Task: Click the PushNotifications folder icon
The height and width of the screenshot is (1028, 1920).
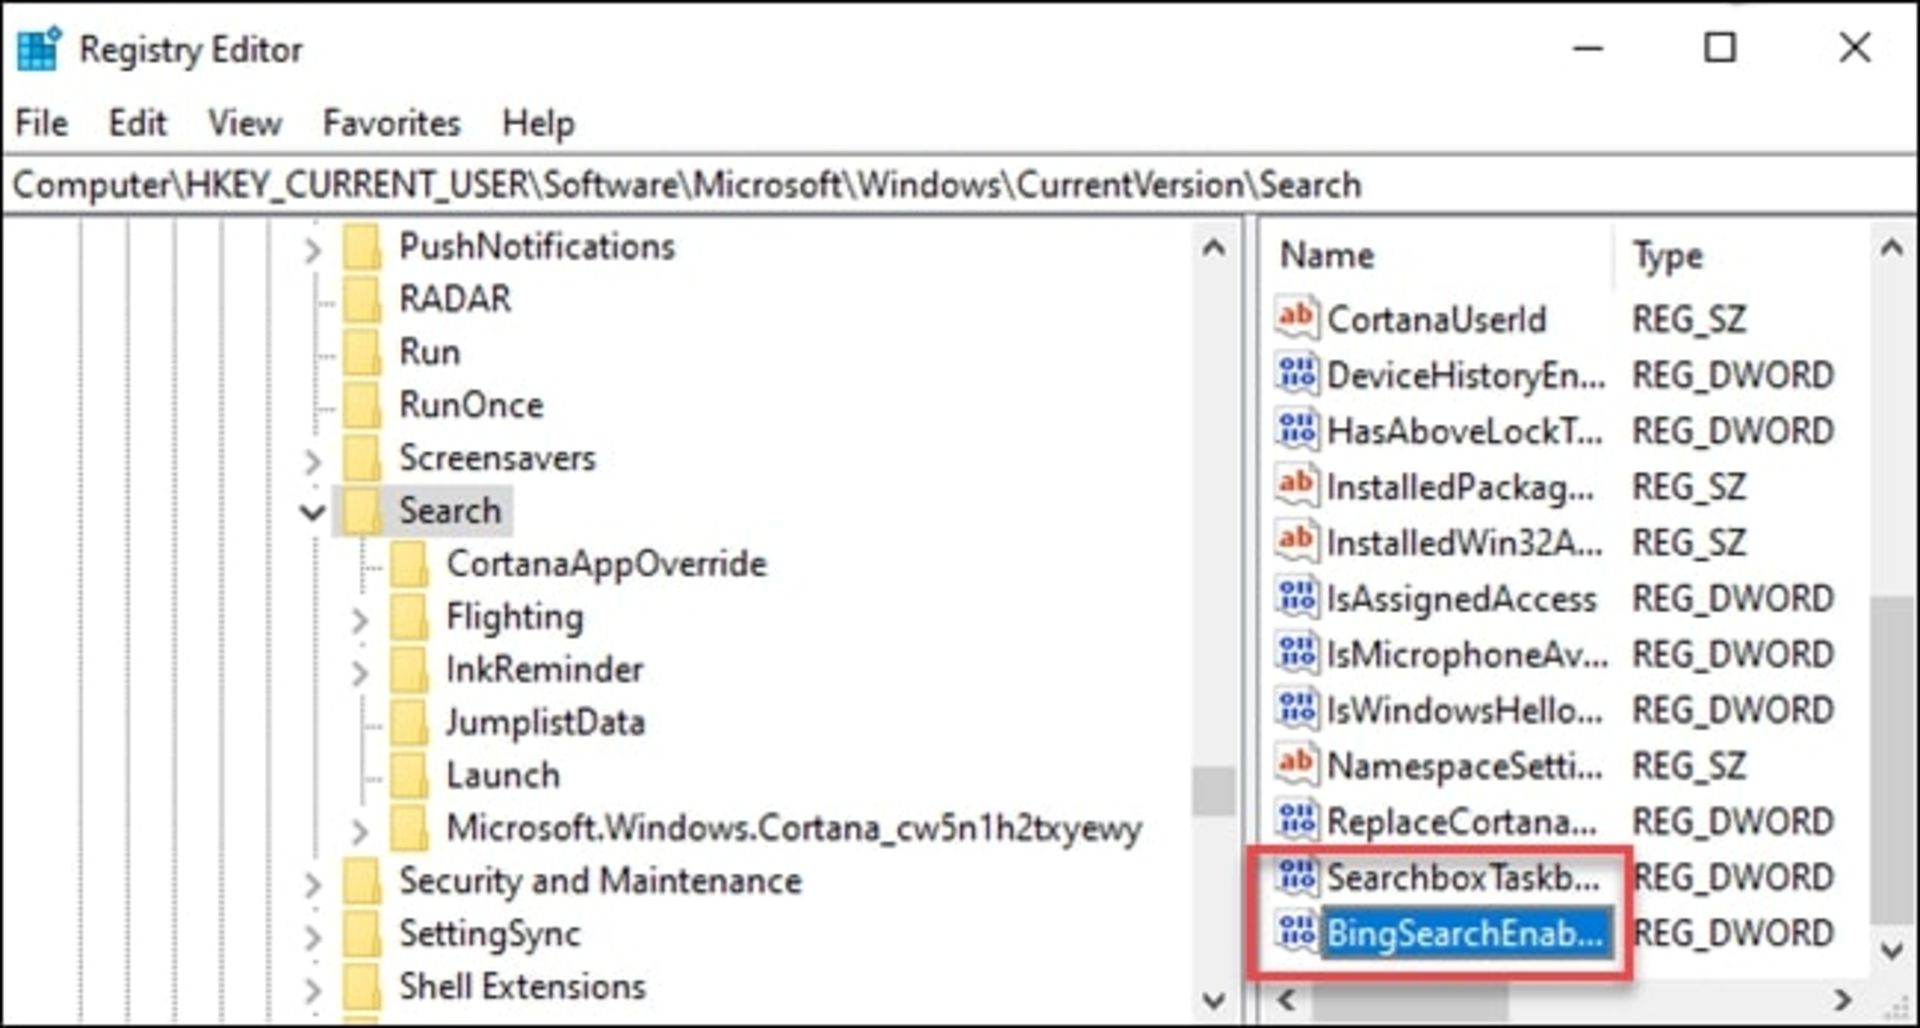Action: (x=362, y=246)
